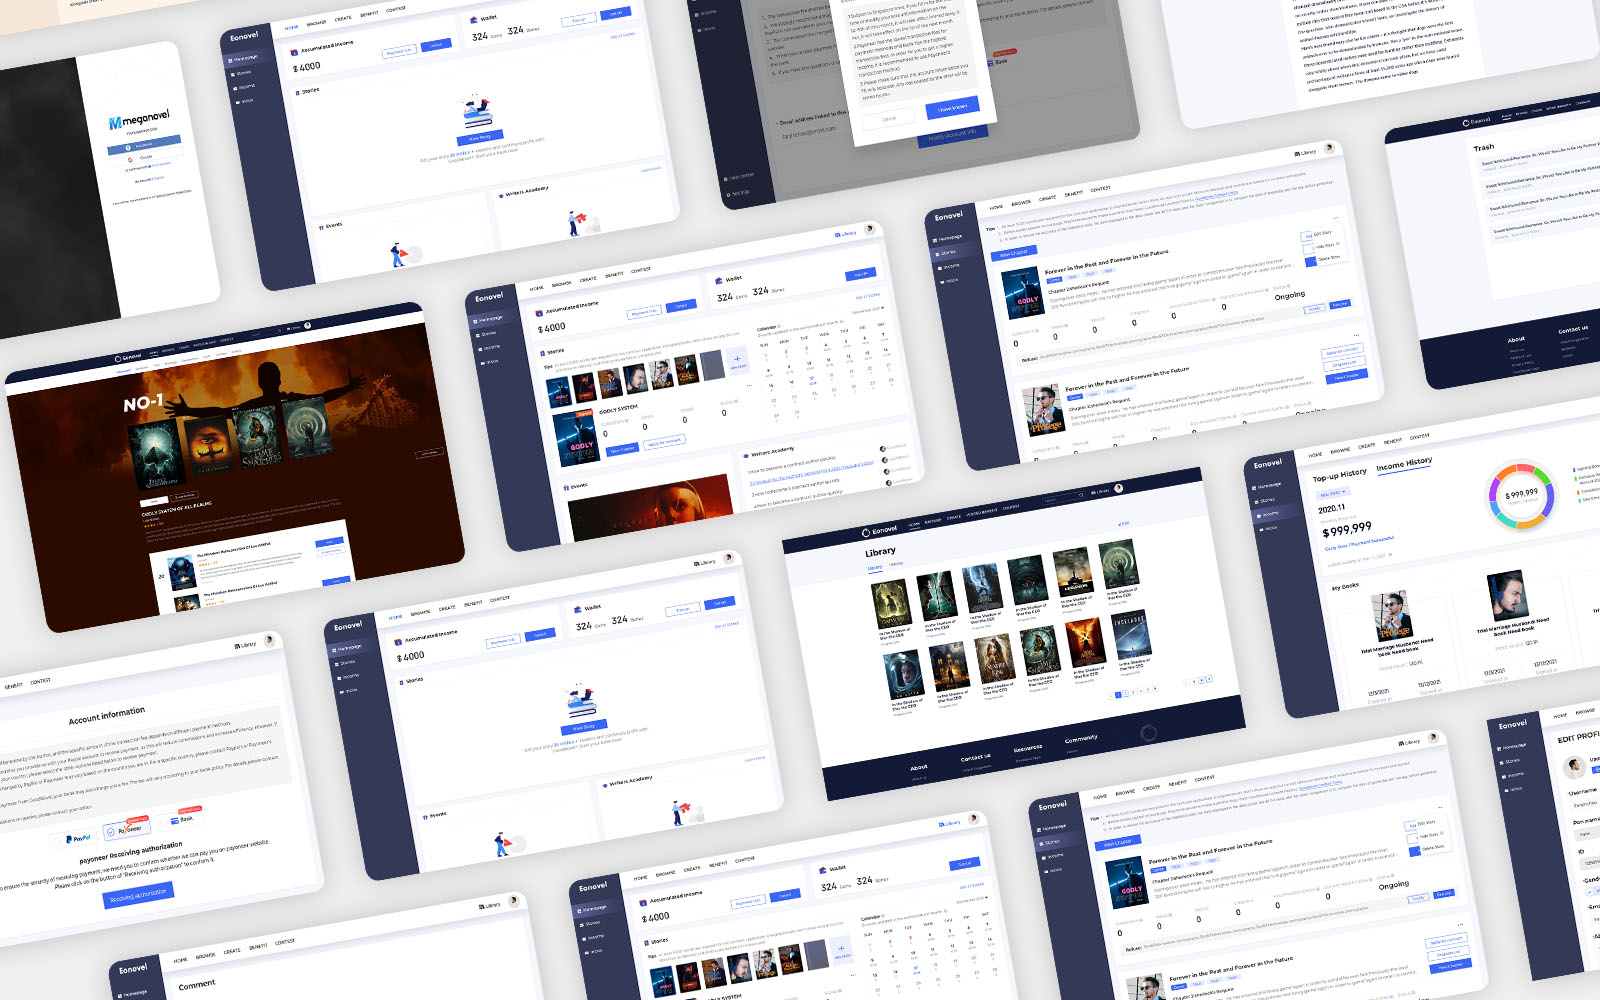Click the Cancel button in the dialog
The width and height of the screenshot is (1600, 1000).
(889, 118)
